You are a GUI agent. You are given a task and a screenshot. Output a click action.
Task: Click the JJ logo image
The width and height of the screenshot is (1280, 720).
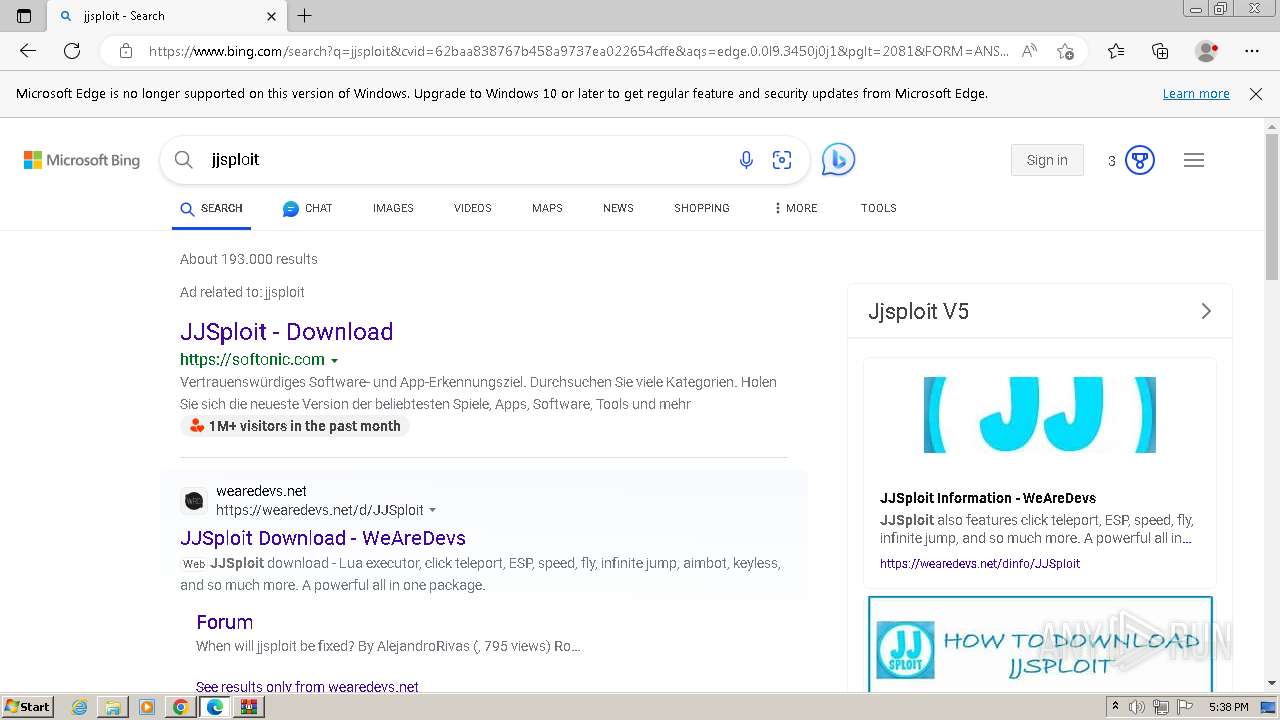click(x=1040, y=415)
